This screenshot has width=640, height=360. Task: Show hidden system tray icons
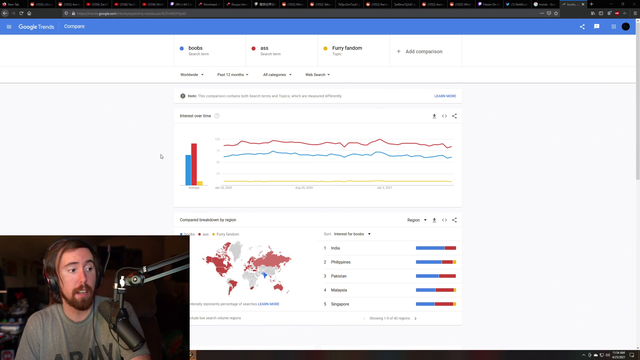click(x=583, y=355)
